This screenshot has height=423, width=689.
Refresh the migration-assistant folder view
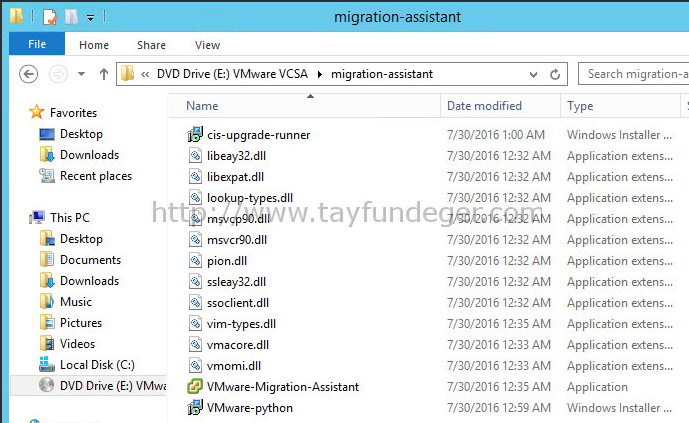[x=555, y=74]
